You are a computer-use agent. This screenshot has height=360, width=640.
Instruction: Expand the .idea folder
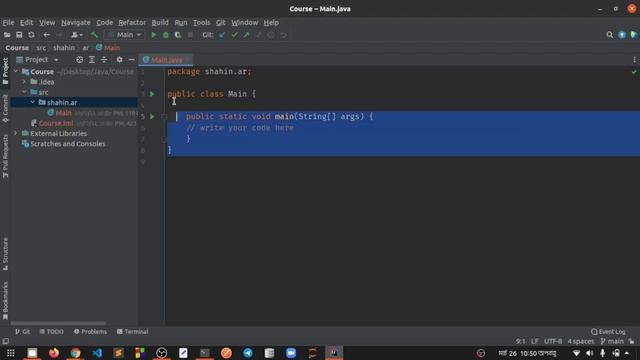pyautogui.click(x=24, y=82)
